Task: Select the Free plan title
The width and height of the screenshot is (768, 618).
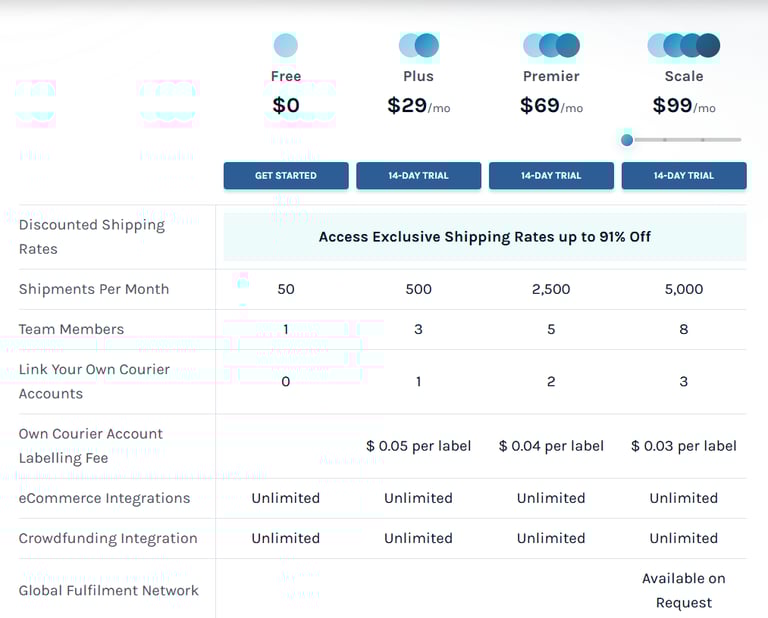Action: (x=285, y=77)
